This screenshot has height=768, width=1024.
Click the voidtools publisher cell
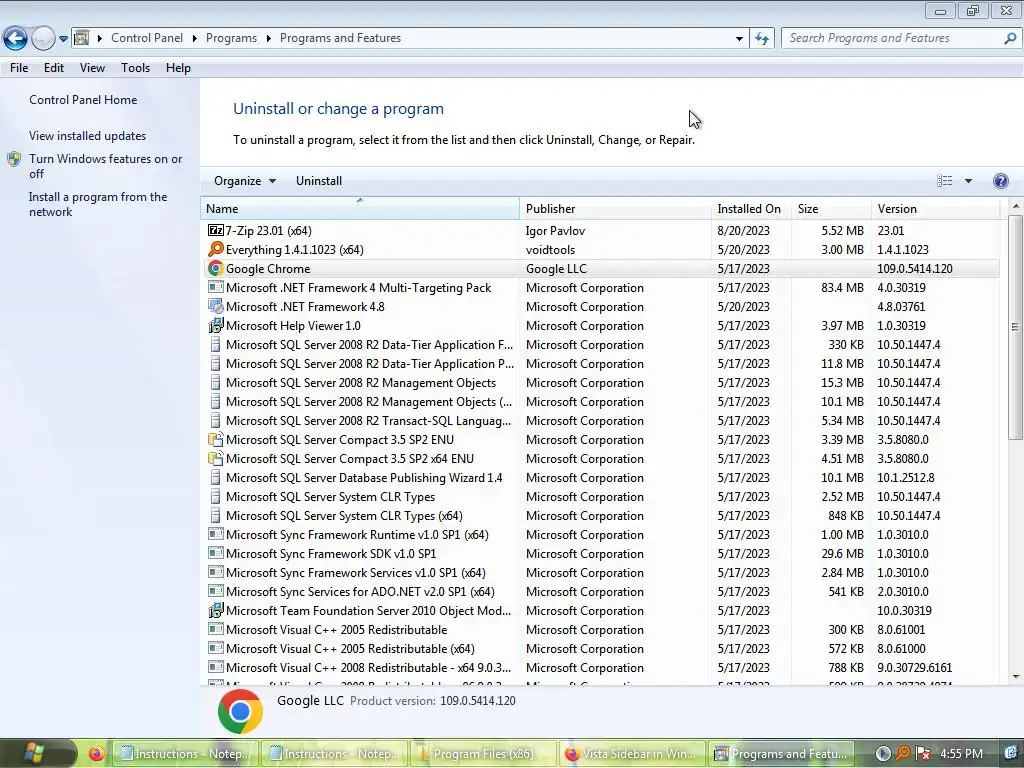[x=551, y=249]
